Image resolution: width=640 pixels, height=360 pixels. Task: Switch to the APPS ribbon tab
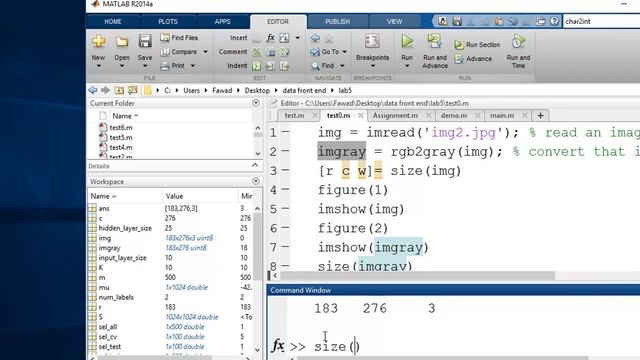[222, 22]
